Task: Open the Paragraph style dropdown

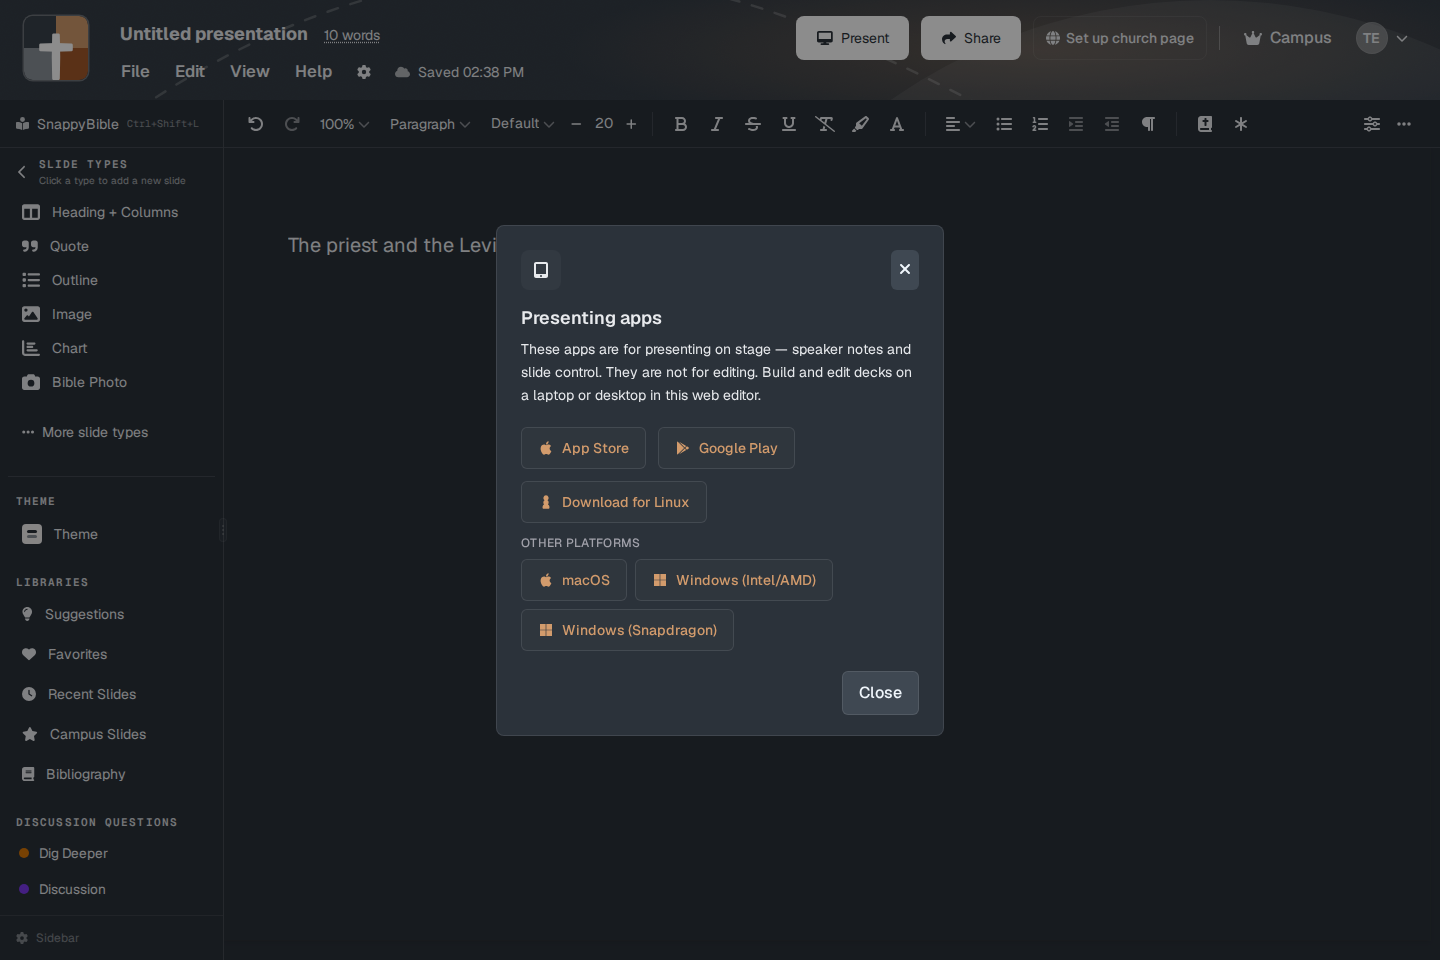Action: pos(430,124)
